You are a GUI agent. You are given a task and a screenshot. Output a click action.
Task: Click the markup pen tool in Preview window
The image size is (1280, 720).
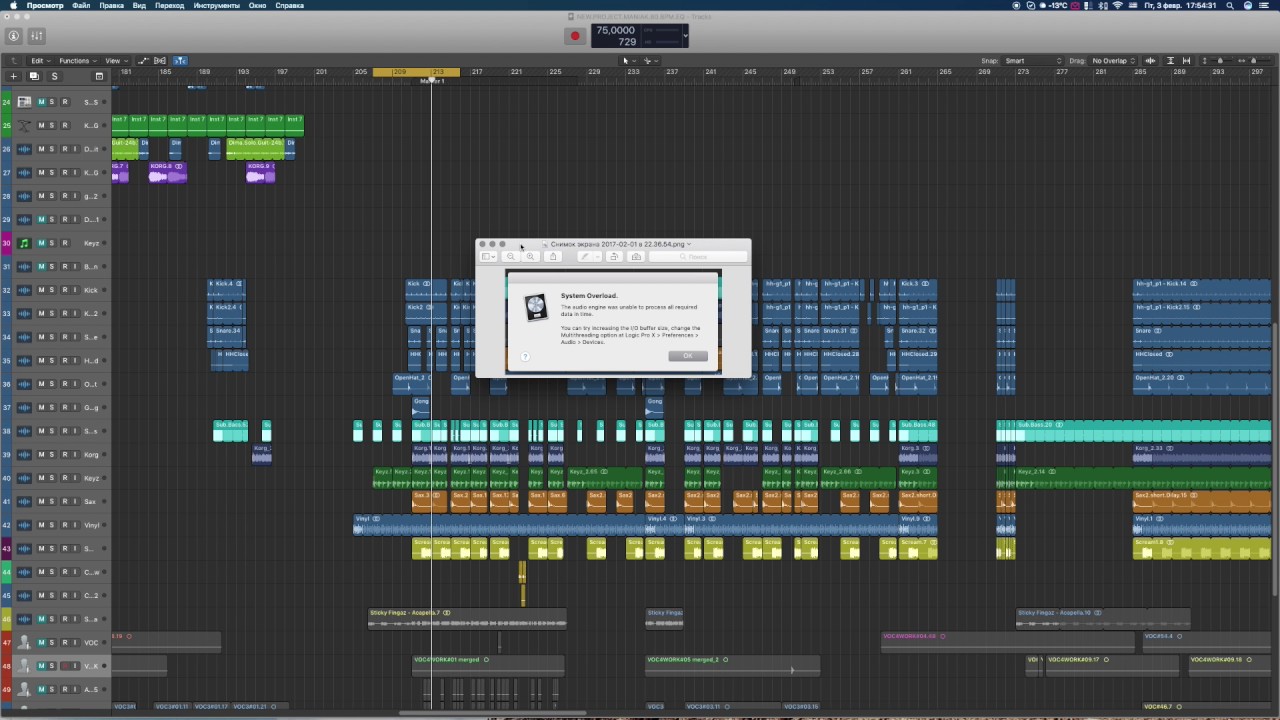586,257
